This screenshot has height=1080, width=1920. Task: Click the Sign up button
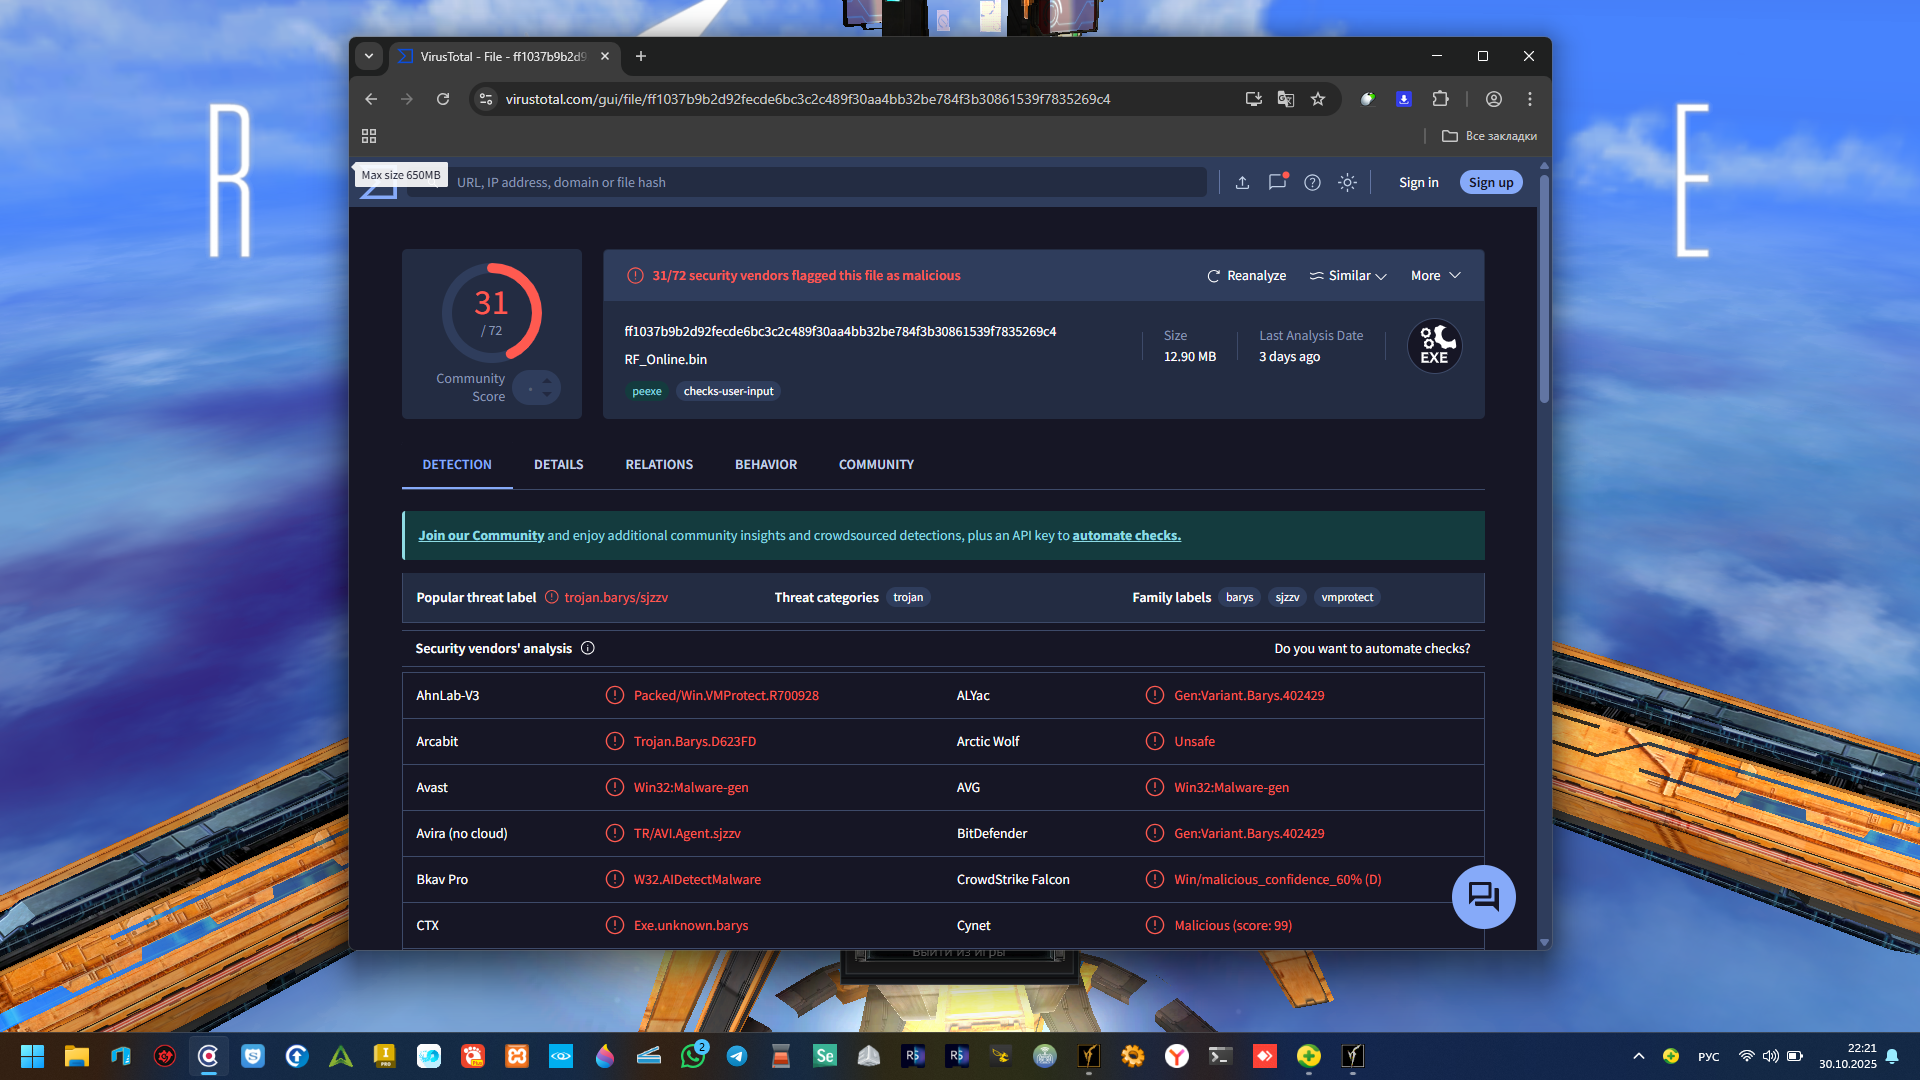point(1490,182)
